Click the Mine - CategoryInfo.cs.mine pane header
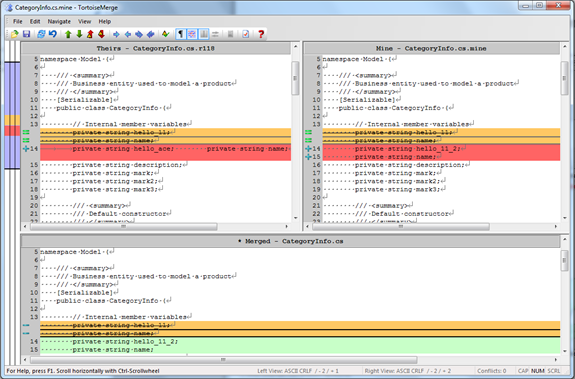 click(x=431, y=48)
